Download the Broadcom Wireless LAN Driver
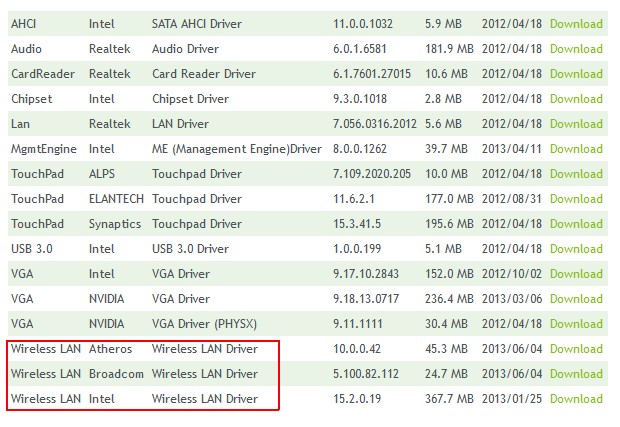Screen dimensions: 620x427 576,374
